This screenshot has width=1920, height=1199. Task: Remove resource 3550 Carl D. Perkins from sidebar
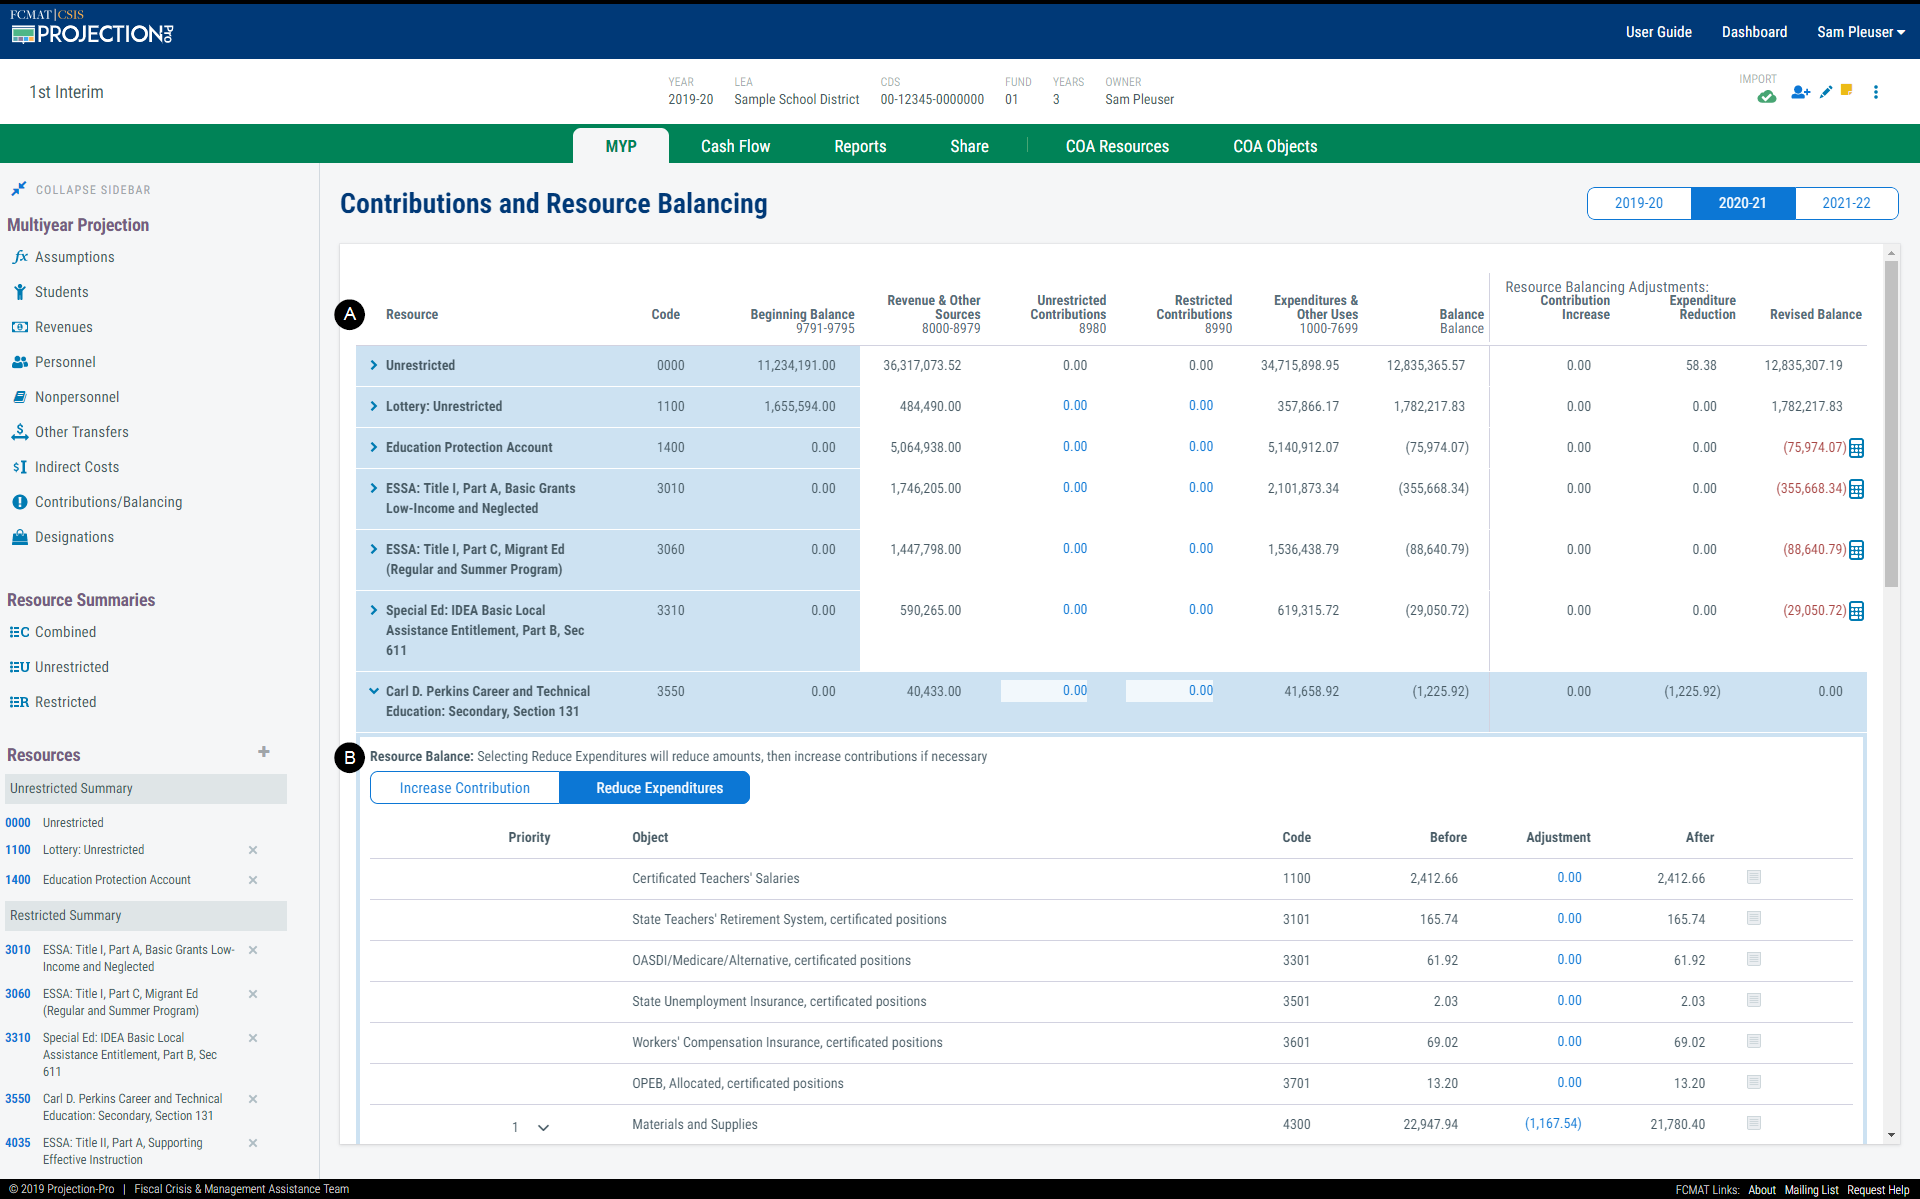pos(253,1099)
